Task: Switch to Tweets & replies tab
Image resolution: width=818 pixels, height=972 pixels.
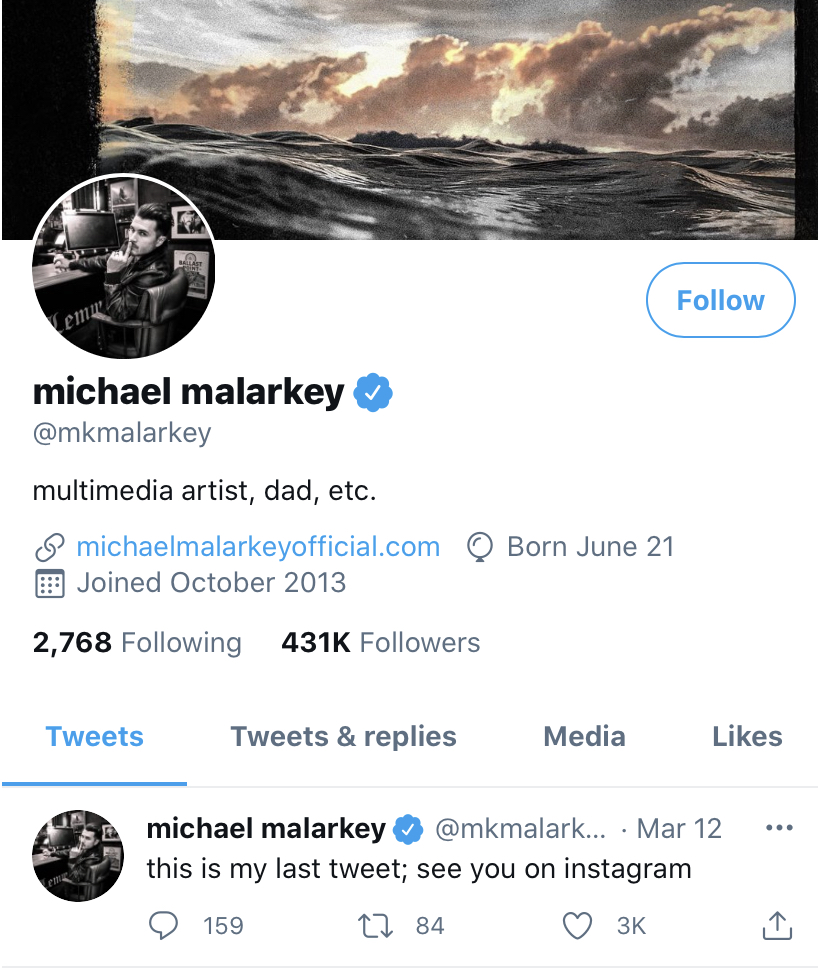Action: (343, 737)
